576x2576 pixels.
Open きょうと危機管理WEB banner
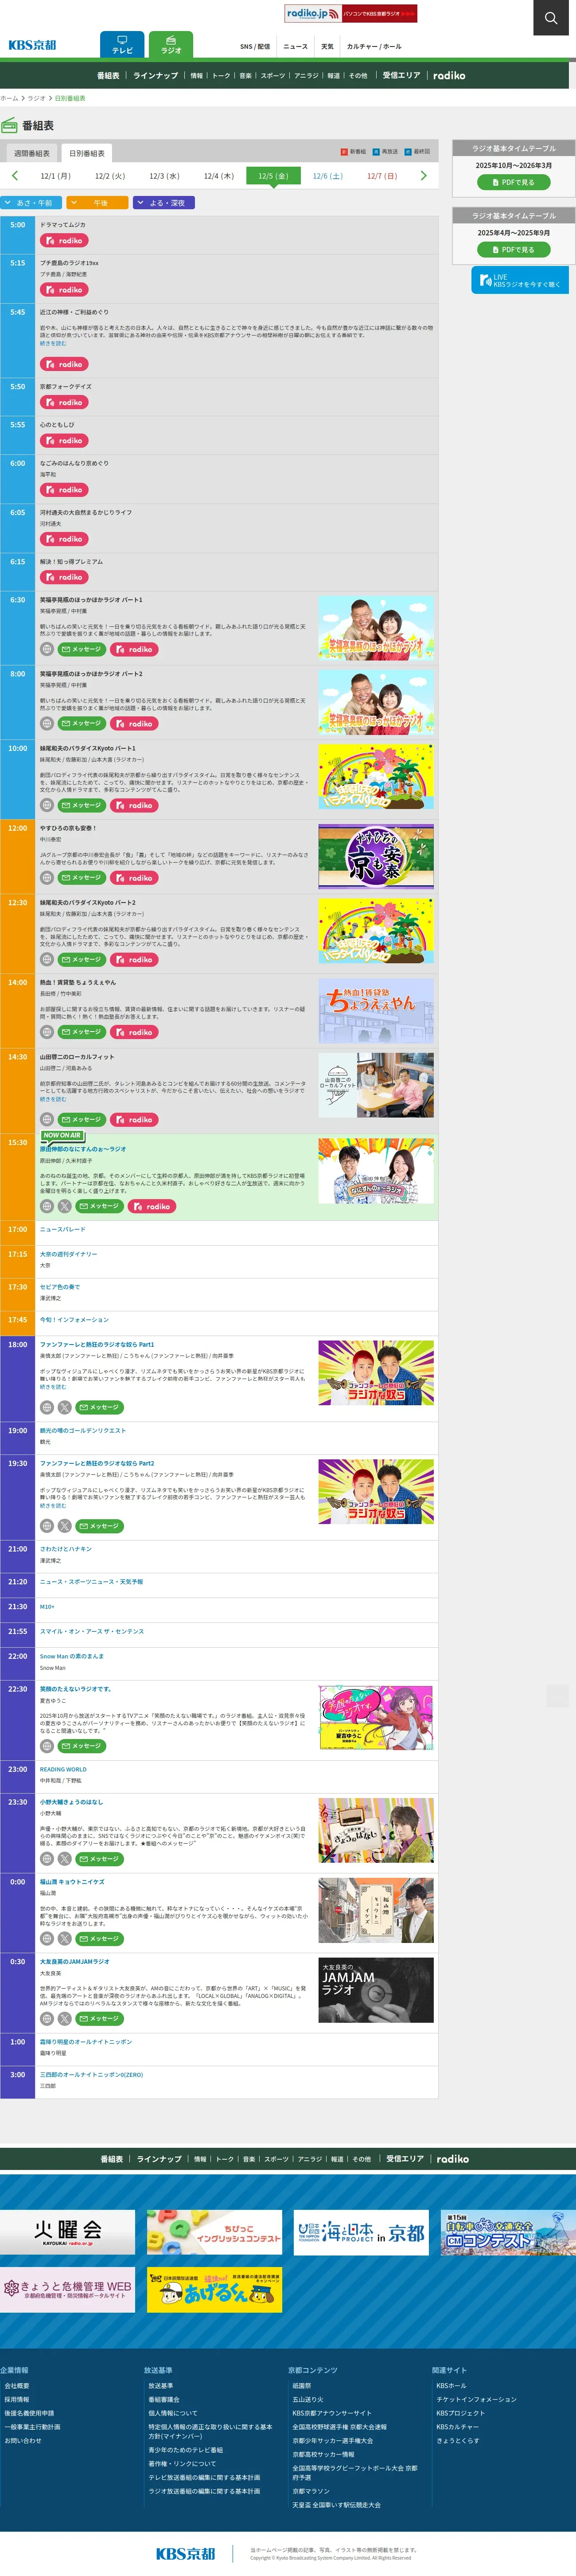(67, 2290)
